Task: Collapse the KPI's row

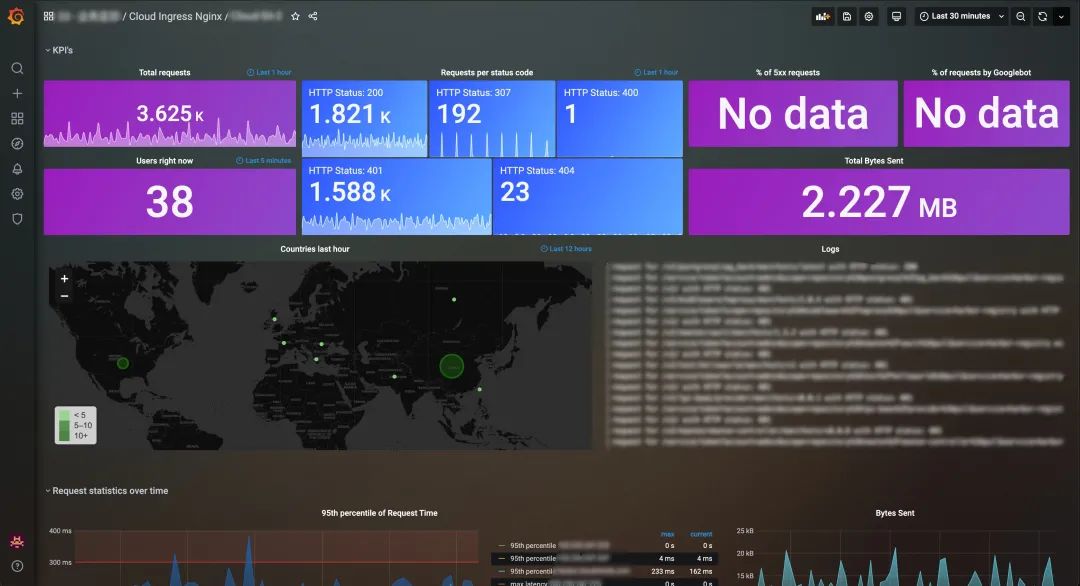Action: (59, 50)
